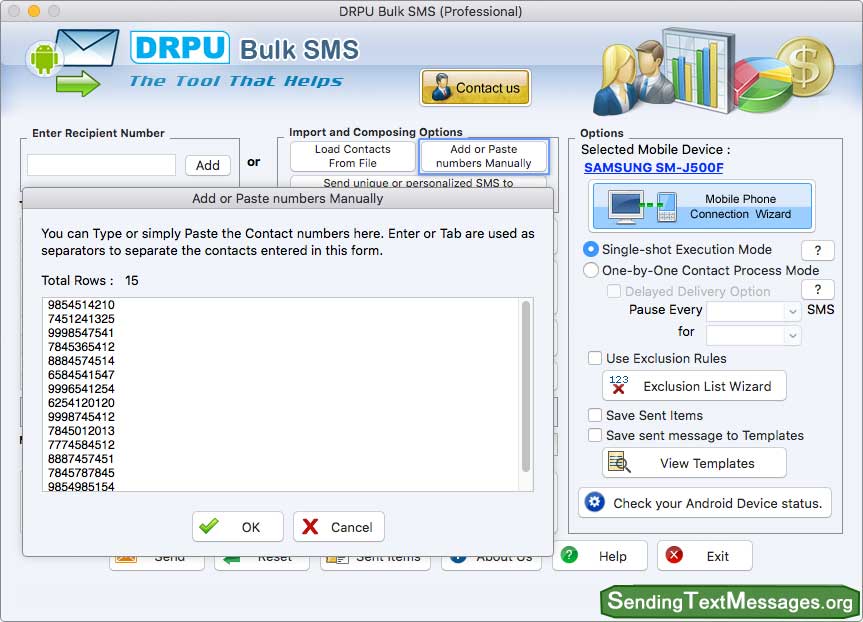
Task: Select number 6584541547 in the list
Action: pos(81,375)
